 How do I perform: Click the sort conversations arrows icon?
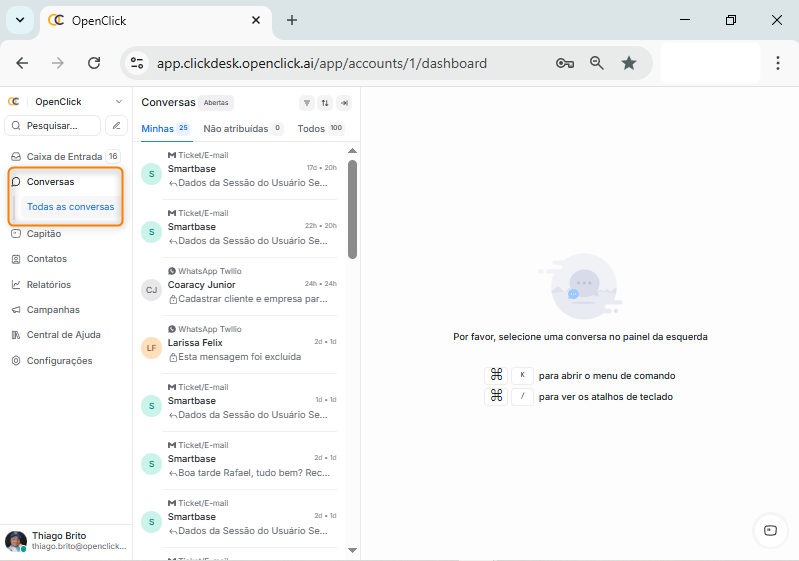(325, 103)
